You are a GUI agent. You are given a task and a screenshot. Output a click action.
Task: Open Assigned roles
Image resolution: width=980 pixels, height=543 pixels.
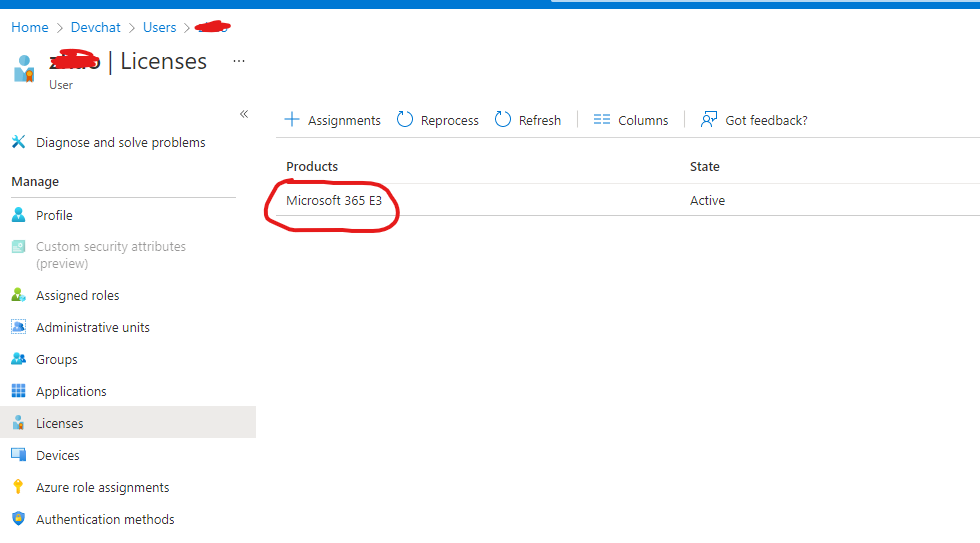tap(78, 296)
